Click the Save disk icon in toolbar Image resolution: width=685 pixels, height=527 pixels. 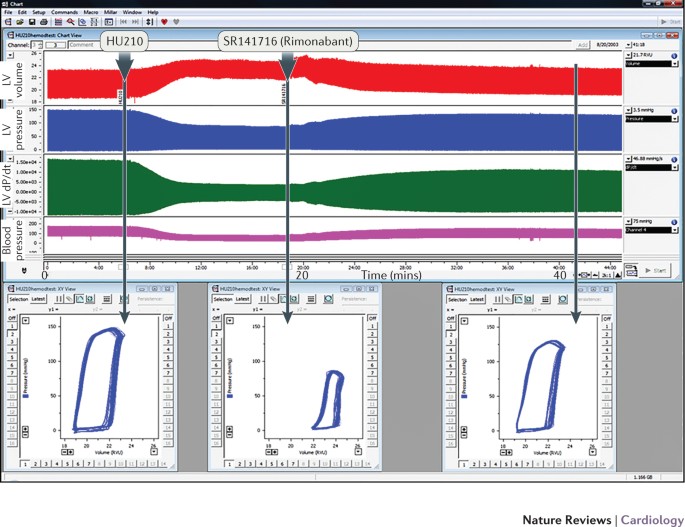tap(31, 21)
